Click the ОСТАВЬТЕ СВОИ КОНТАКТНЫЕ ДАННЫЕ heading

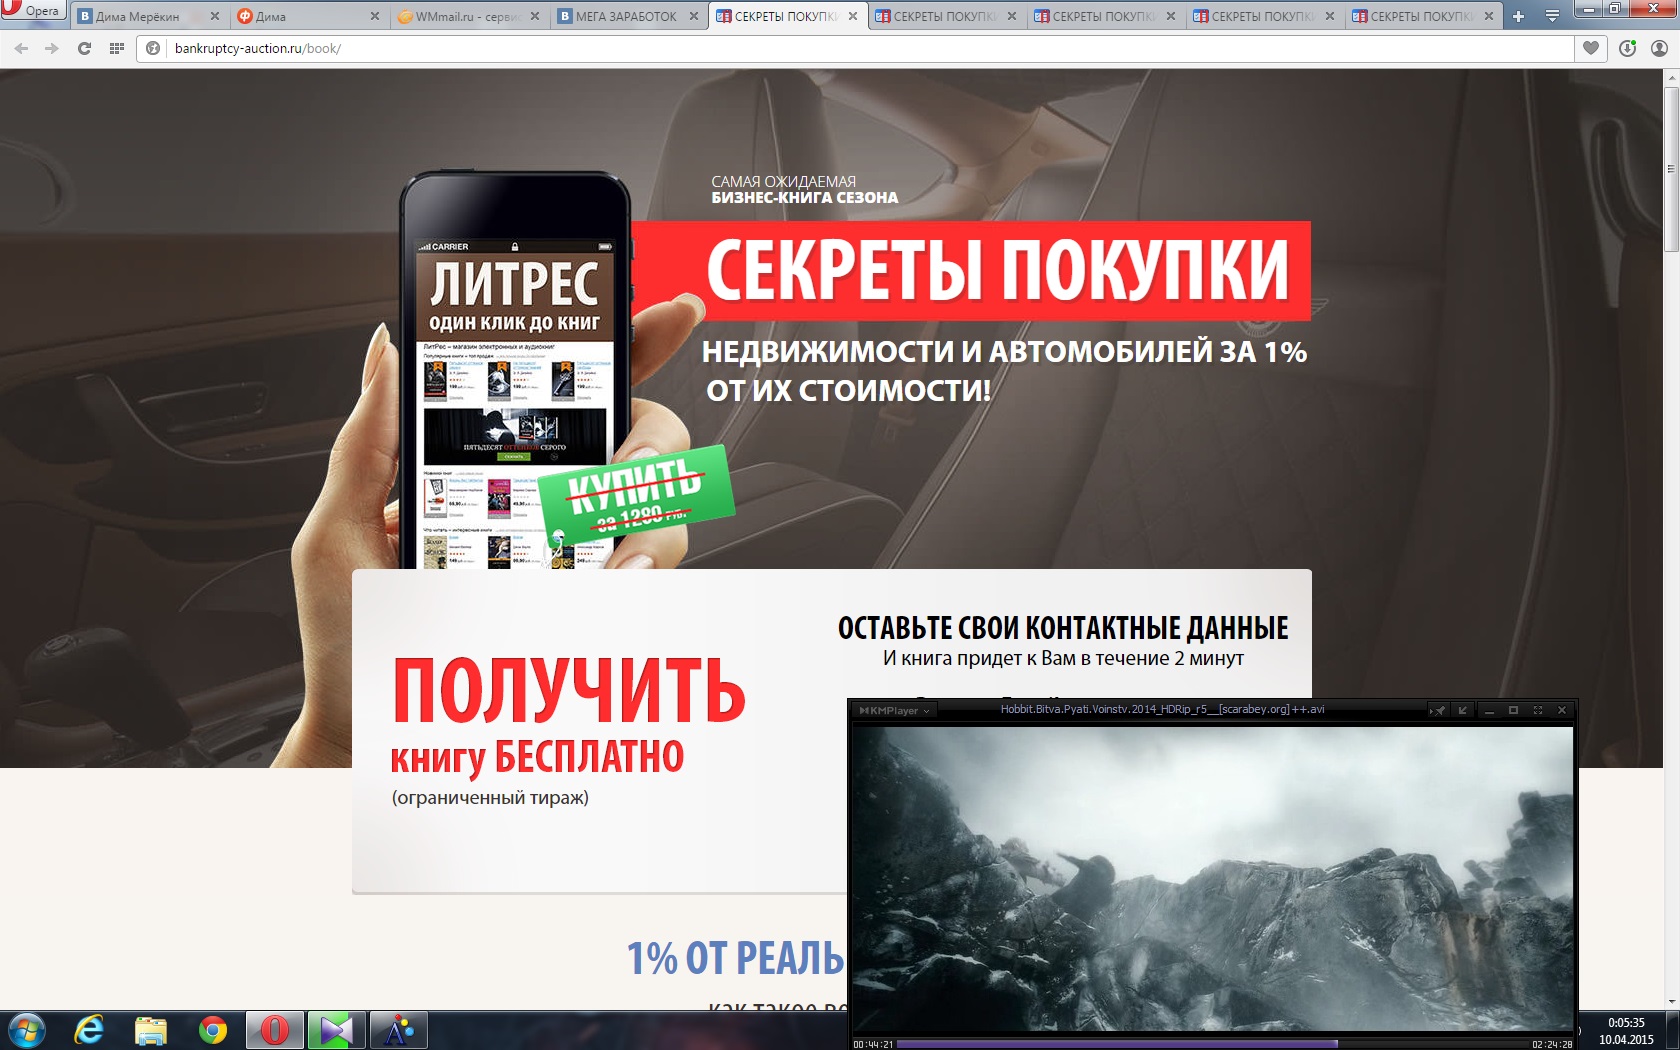click(1063, 628)
